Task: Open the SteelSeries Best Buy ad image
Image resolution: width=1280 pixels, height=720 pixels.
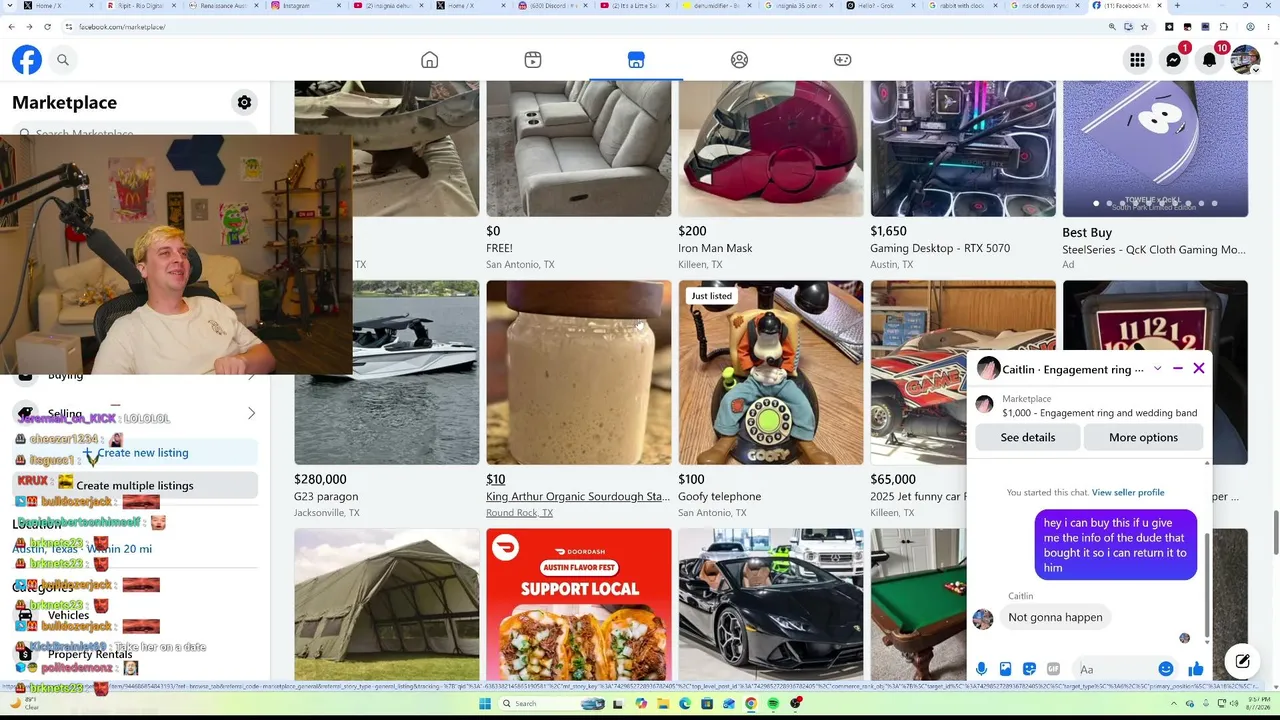Action: pyautogui.click(x=1155, y=149)
